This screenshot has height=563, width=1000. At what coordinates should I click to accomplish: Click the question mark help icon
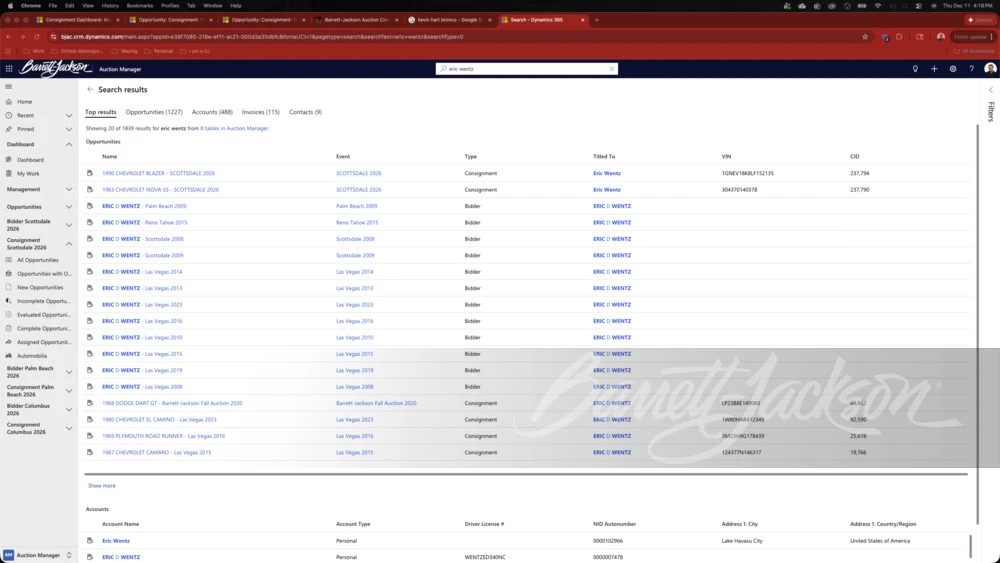(x=971, y=69)
